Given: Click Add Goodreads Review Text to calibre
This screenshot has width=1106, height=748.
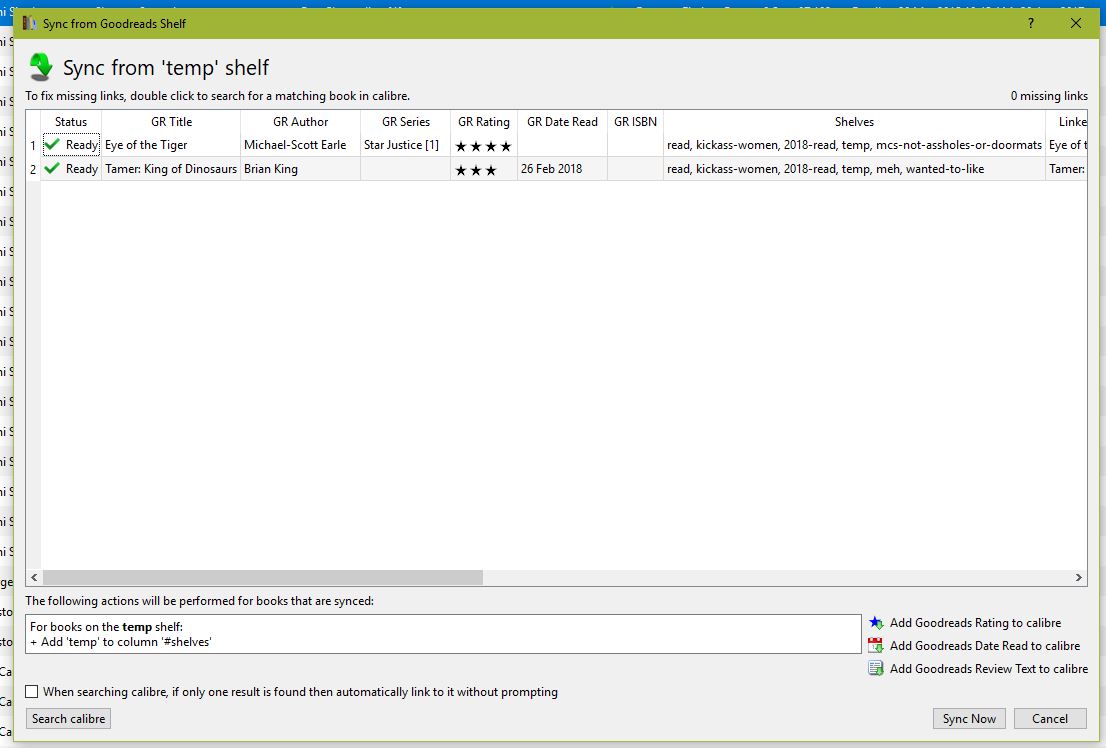Looking at the screenshot, I should (x=988, y=668).
